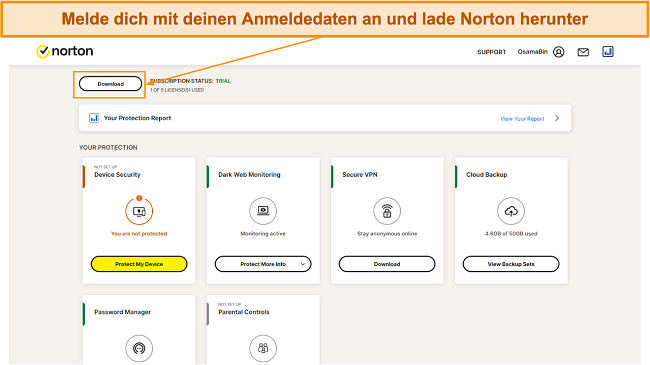This screenshot has height=365, width=650.
Task: Click the Protection Report chart icon
Action: 94,118
